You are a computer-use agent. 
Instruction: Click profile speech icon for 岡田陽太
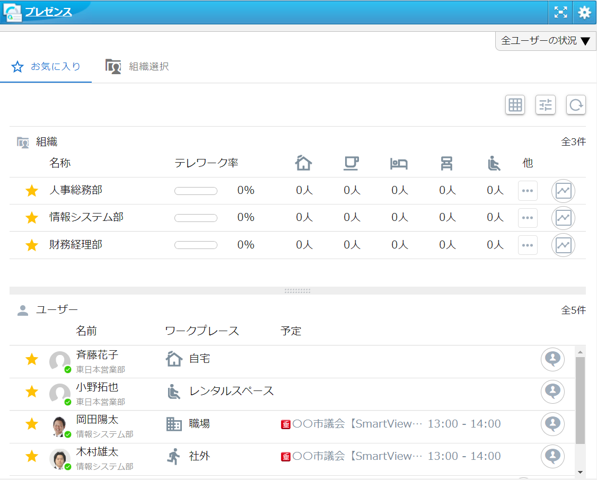[552, 424]
